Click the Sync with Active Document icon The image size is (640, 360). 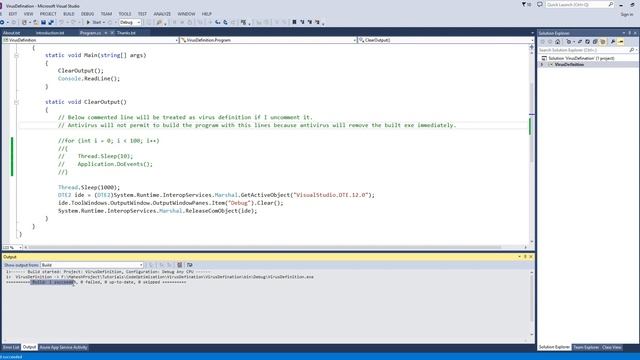580,42
